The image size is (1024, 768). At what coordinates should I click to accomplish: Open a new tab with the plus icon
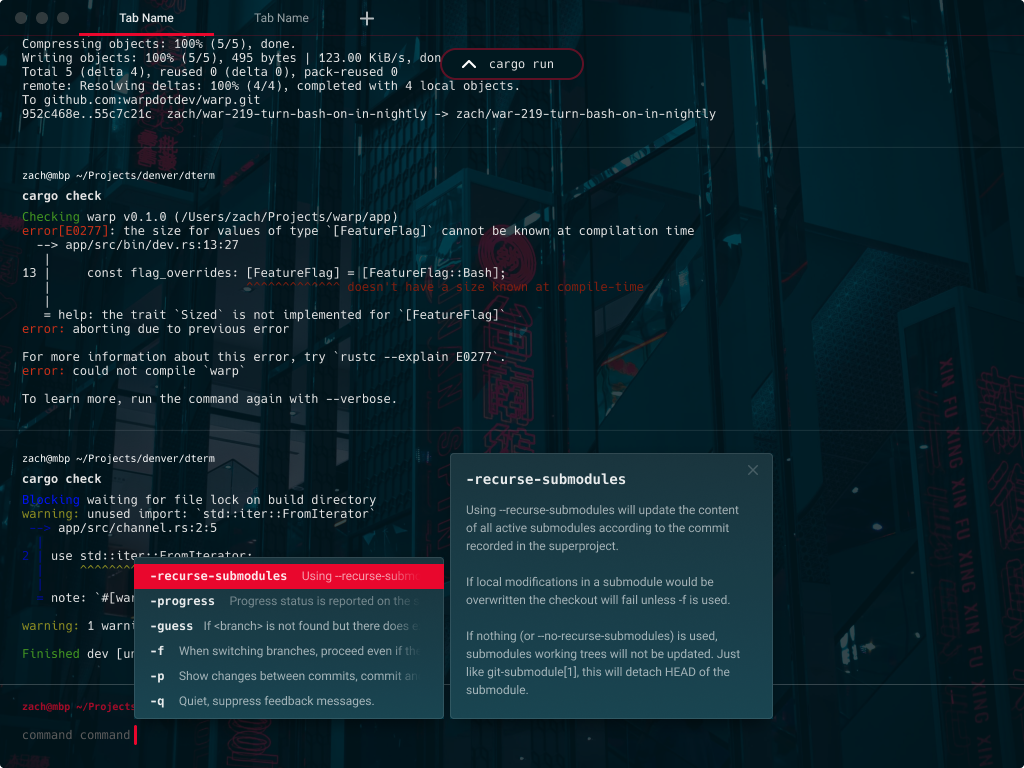pos(366,18)
